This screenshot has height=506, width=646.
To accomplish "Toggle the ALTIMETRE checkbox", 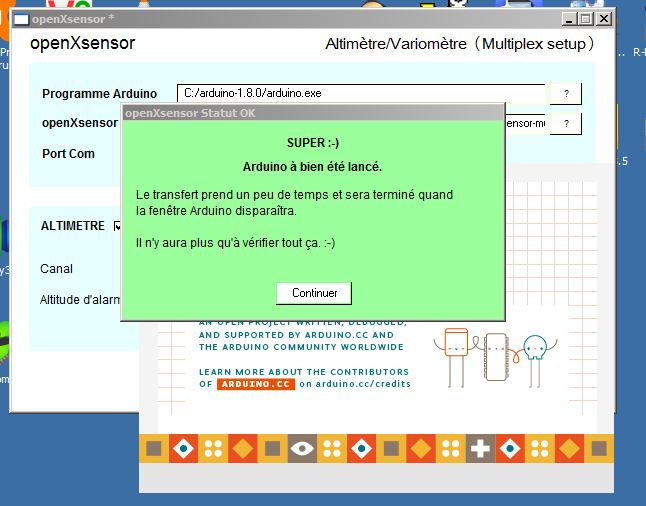I will [117, 226].
